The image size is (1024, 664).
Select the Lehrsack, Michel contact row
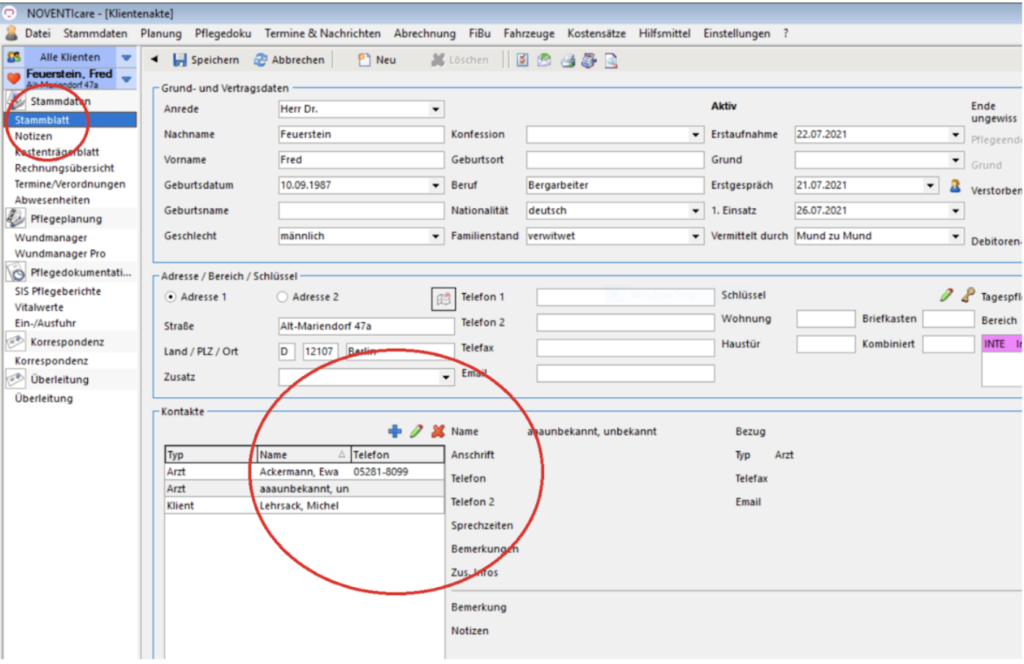(304, 505)
